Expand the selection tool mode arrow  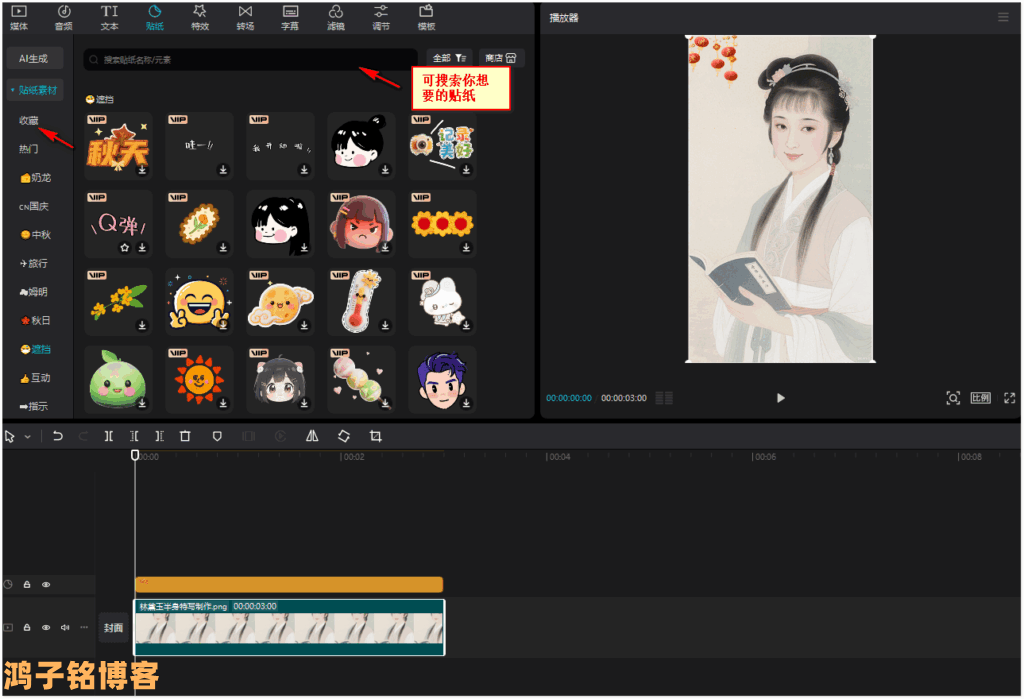[x=27, y=437]
